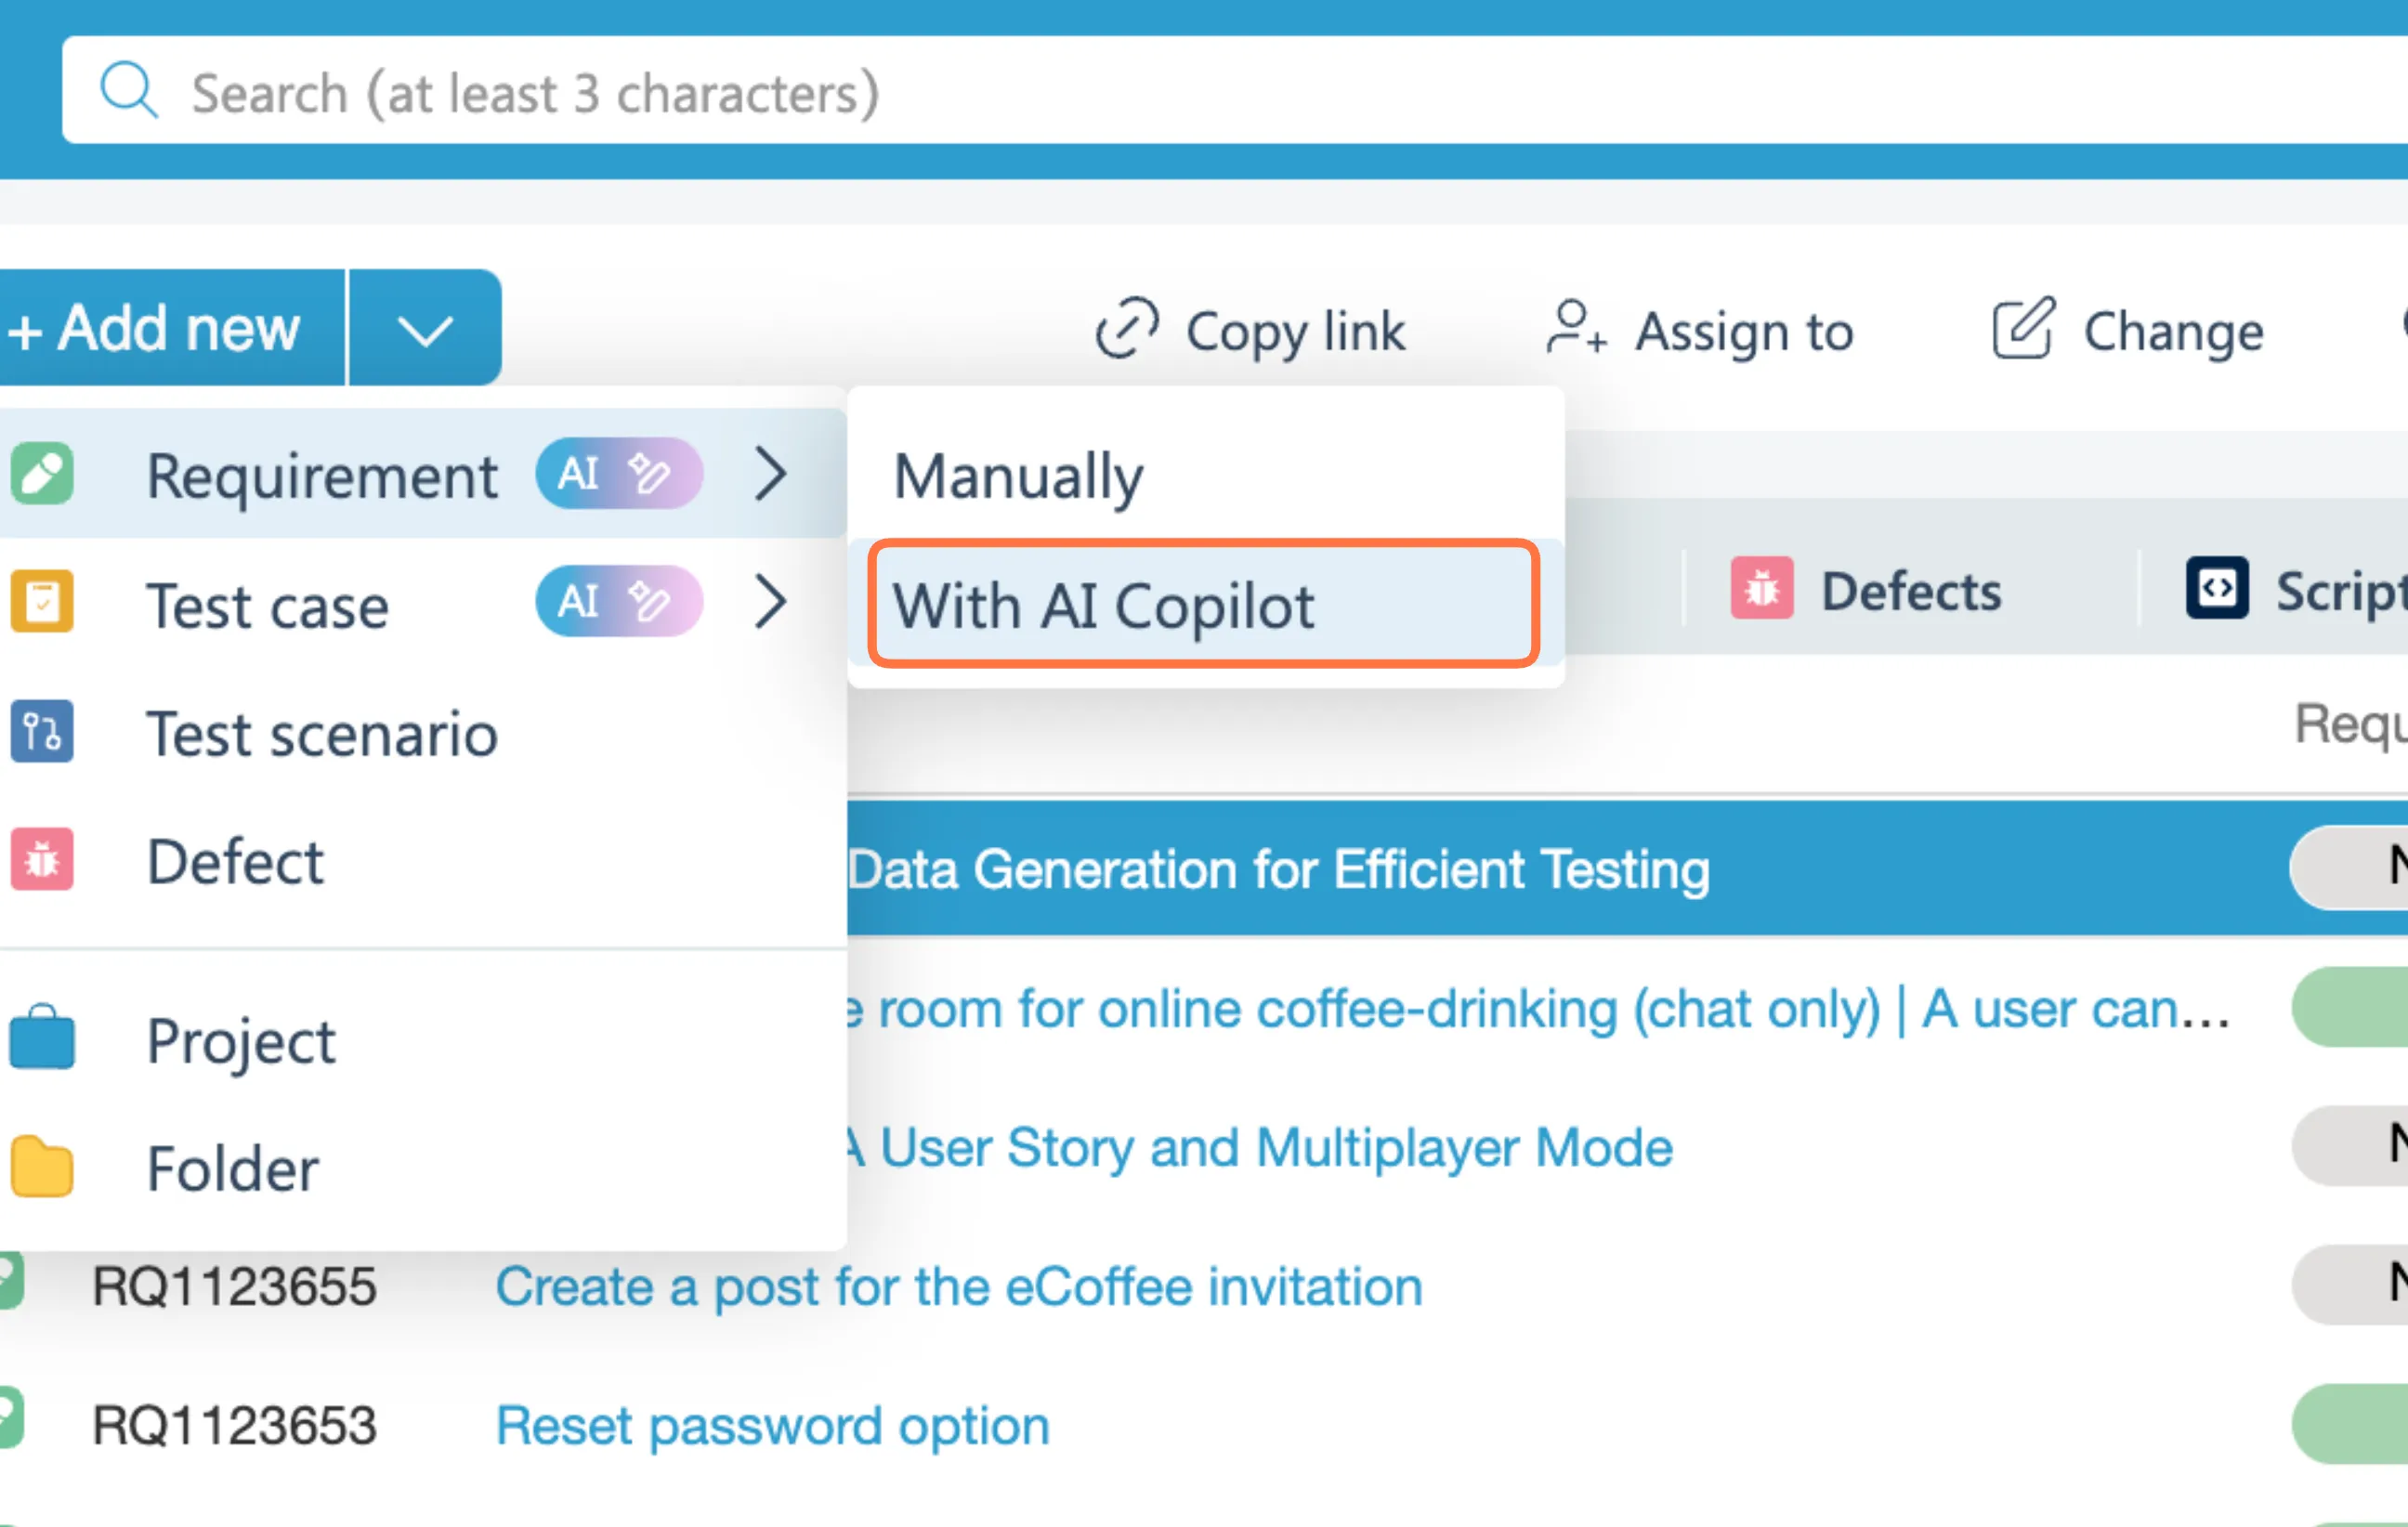The image size is (2408, 1527).
Task: Open the Reset password option requirement link
Action: click(772, 1426)
